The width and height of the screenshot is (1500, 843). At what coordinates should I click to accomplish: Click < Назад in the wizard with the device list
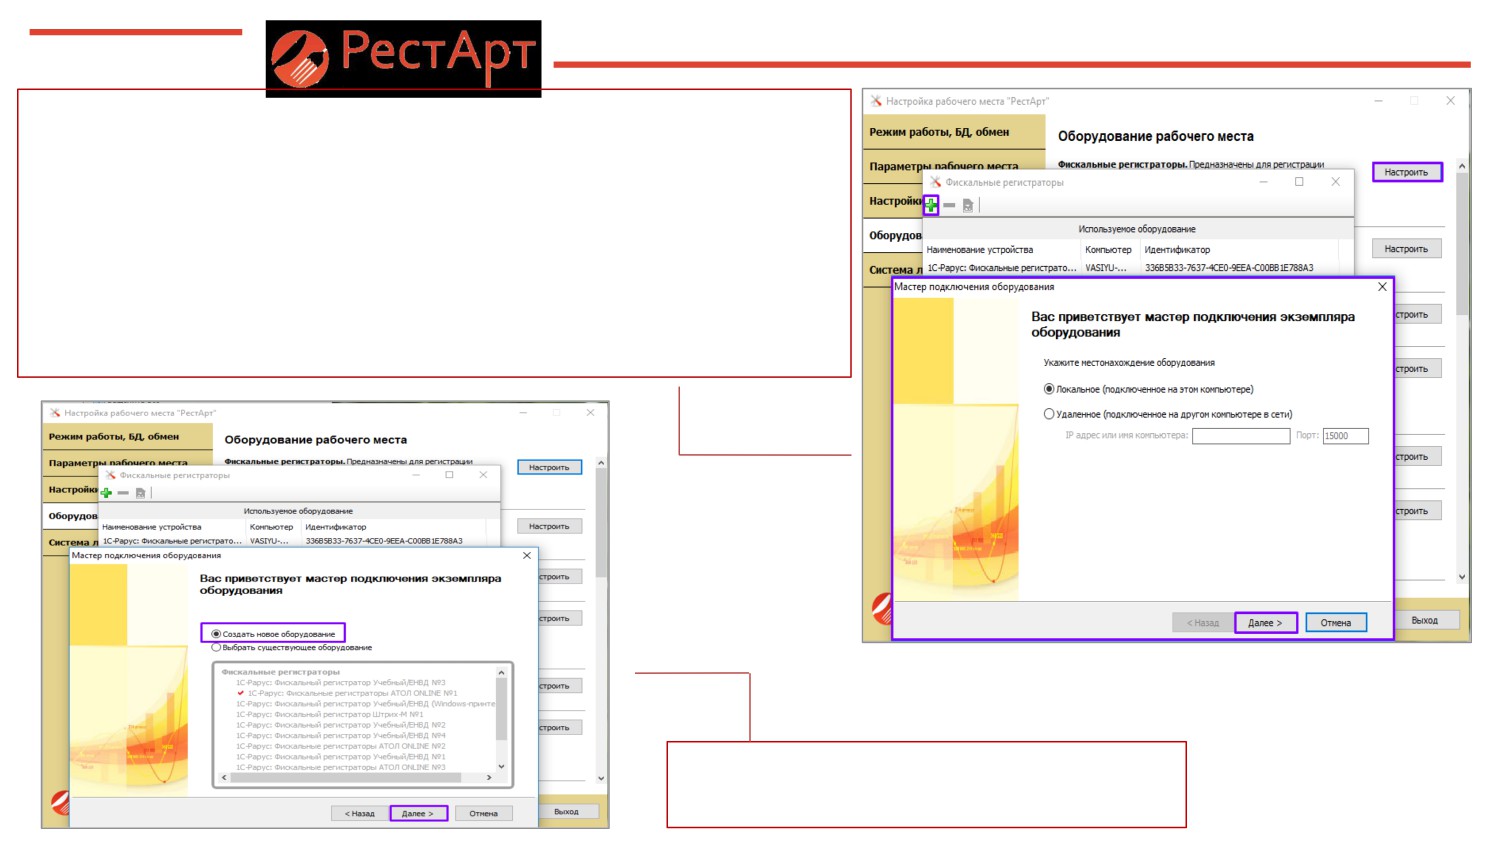[359, 814]
